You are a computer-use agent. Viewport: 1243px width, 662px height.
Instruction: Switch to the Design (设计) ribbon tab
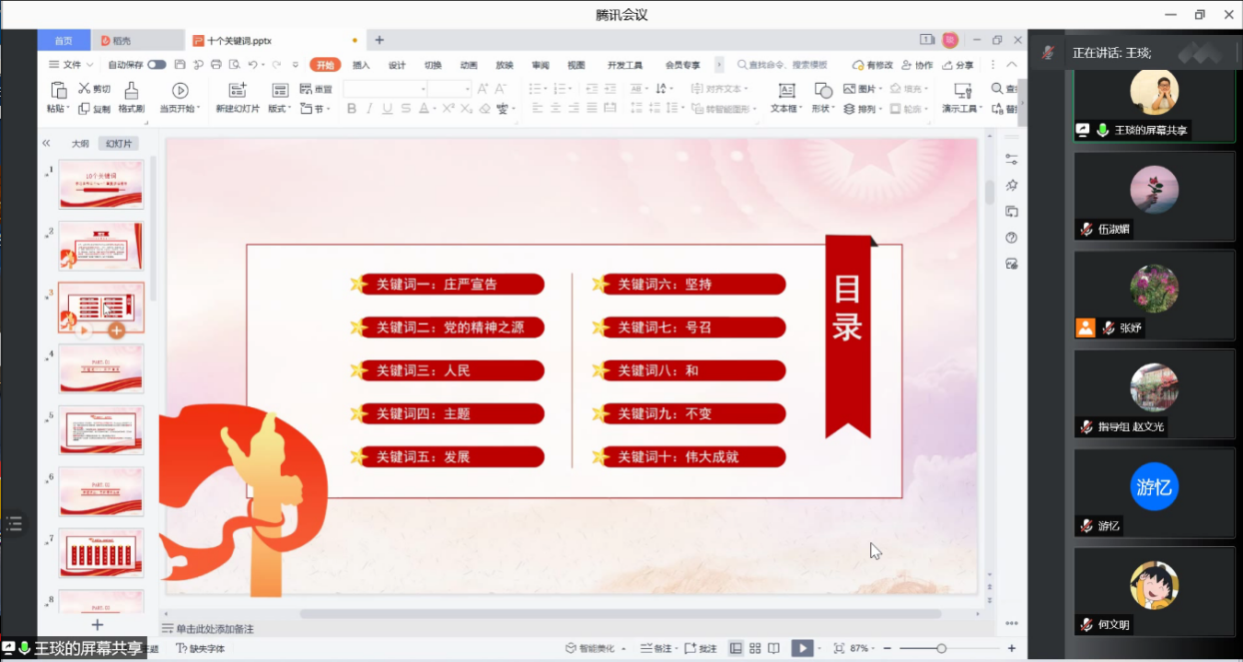(x=397, y=65)
